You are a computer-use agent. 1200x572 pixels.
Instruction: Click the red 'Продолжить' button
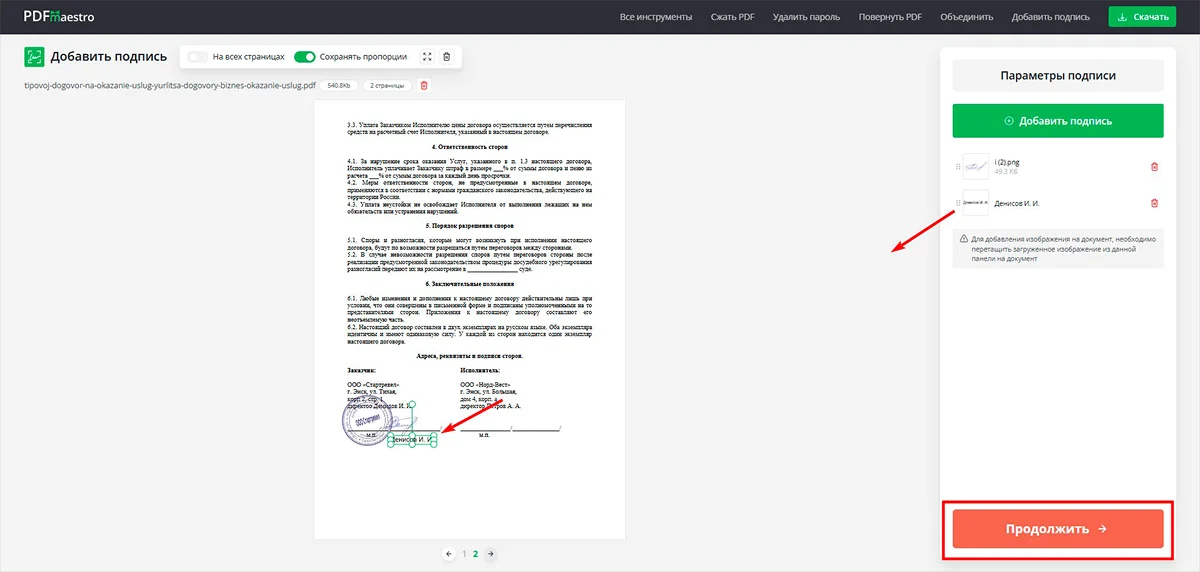click(x=1057, y=528)
